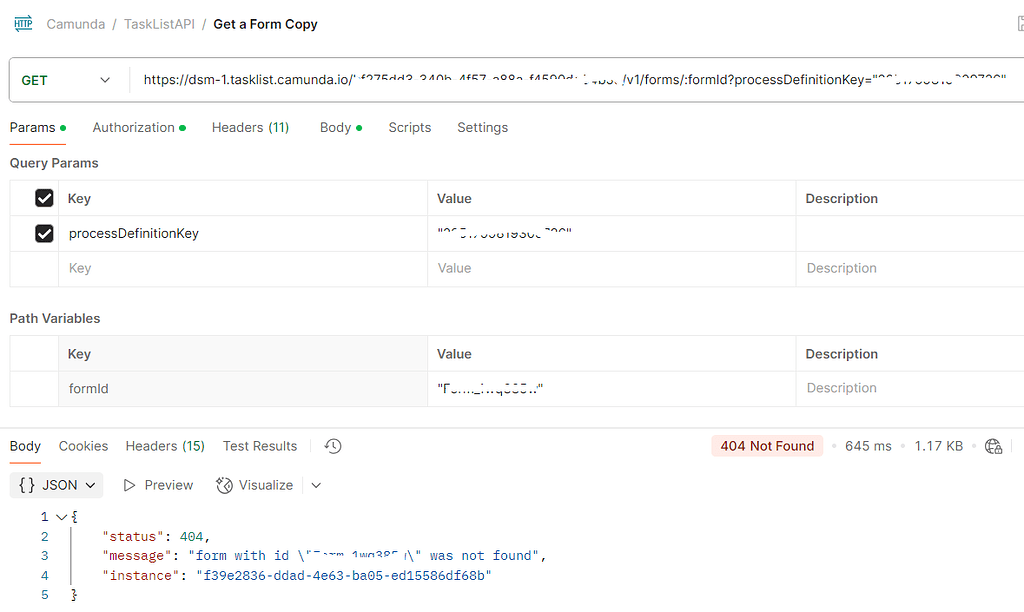Click the HTTP request type icon
1024x612 pixels.
tap(22, 23)
